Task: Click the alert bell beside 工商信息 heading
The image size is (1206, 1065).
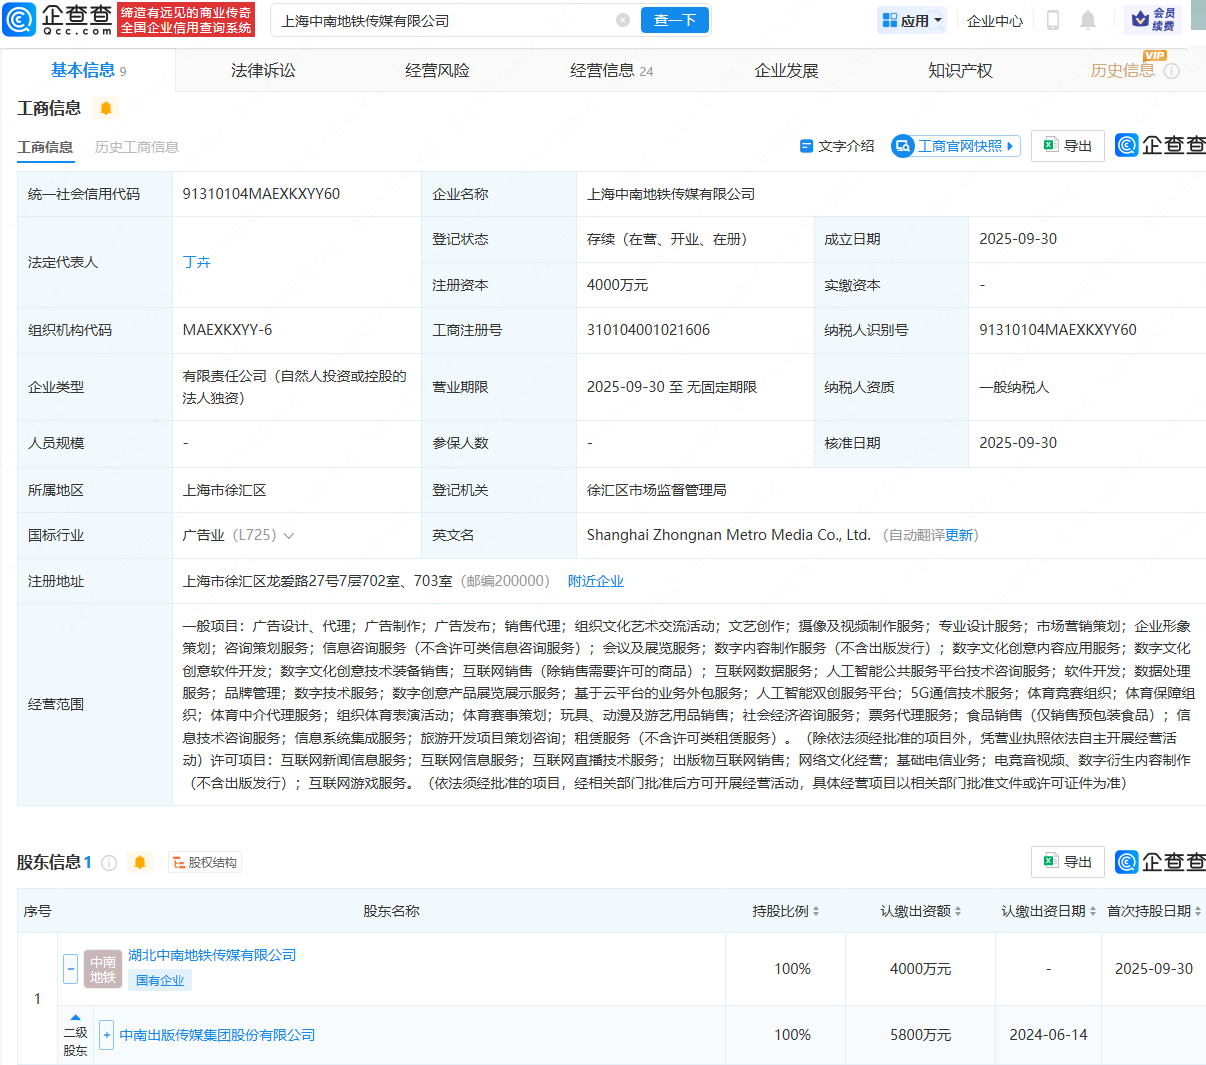Action: [106, 108]
